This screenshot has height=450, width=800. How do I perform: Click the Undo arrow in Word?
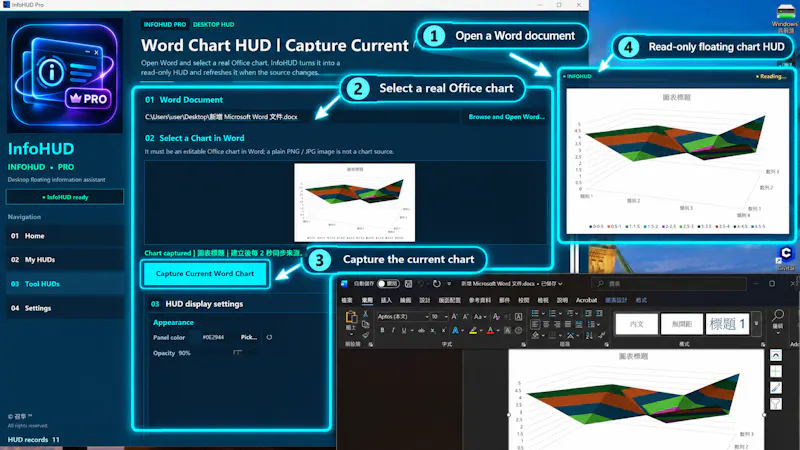tap(421, 284)
